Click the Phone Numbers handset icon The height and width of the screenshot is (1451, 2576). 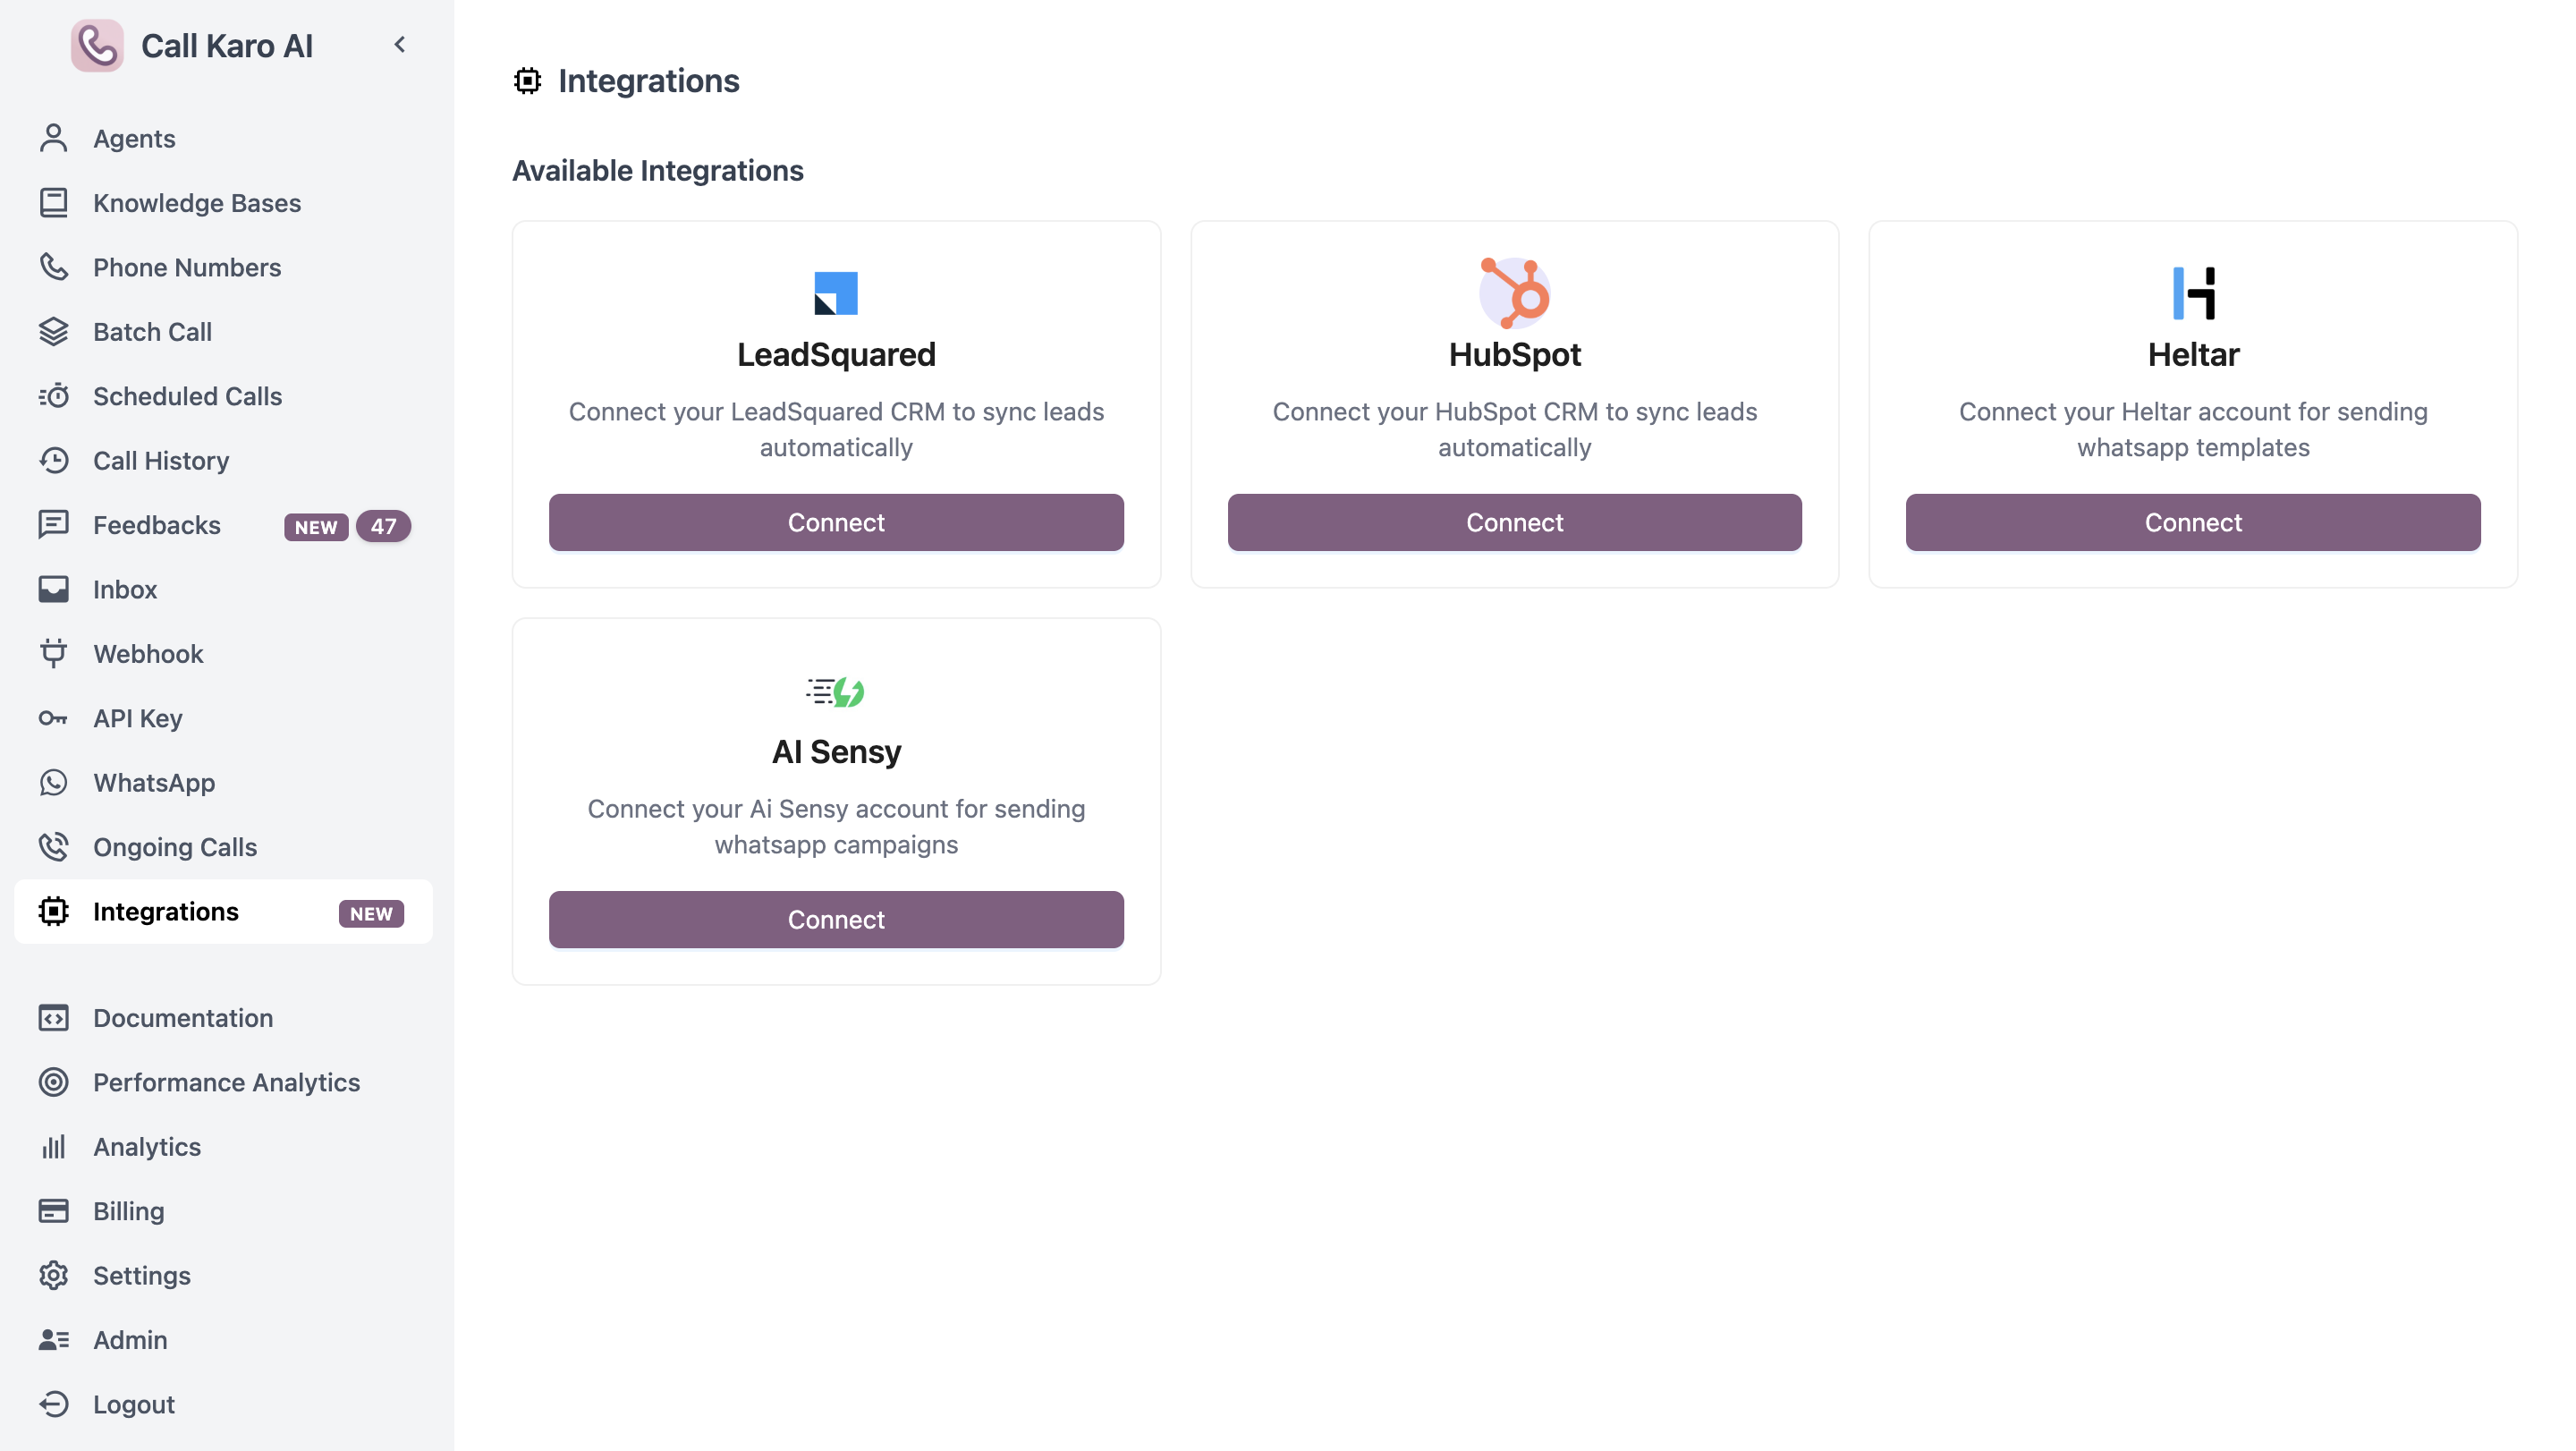click(x=53, y=267)
